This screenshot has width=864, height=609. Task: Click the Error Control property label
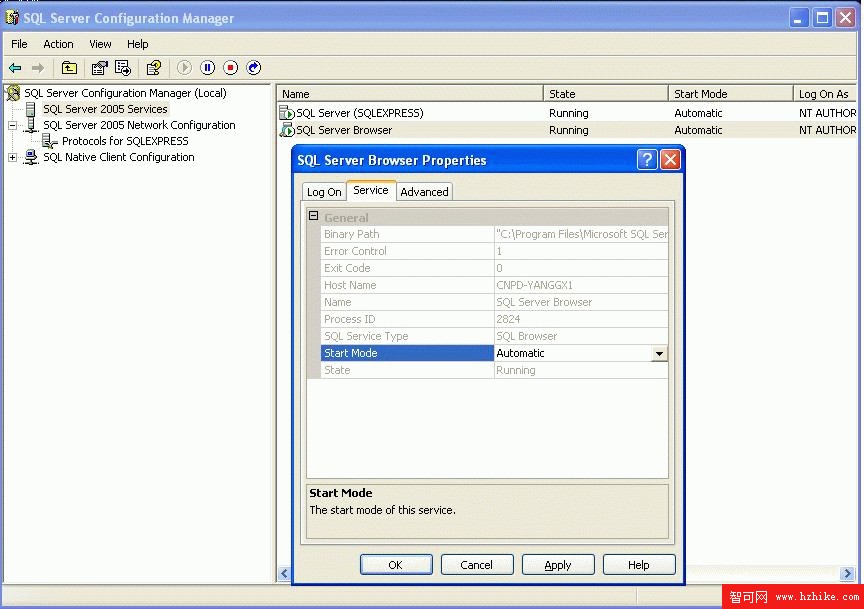pos(355,251)
